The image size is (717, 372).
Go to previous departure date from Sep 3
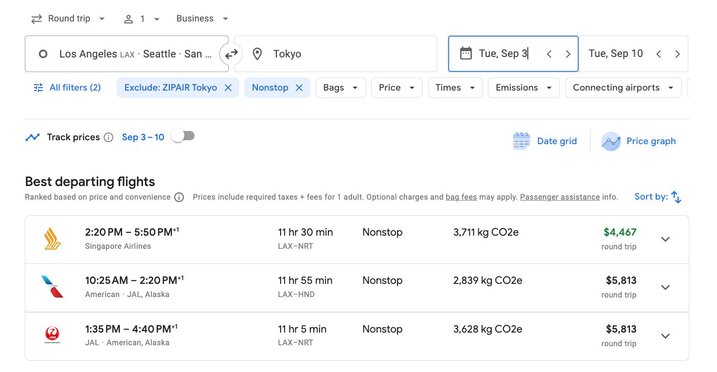pos(549,54)
